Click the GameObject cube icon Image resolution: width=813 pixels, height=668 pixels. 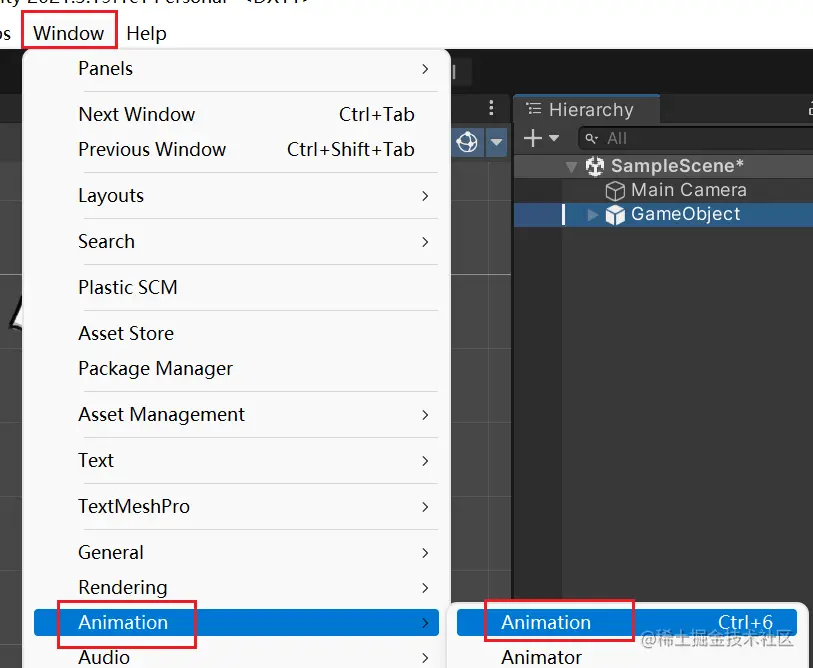coord(615,214)
